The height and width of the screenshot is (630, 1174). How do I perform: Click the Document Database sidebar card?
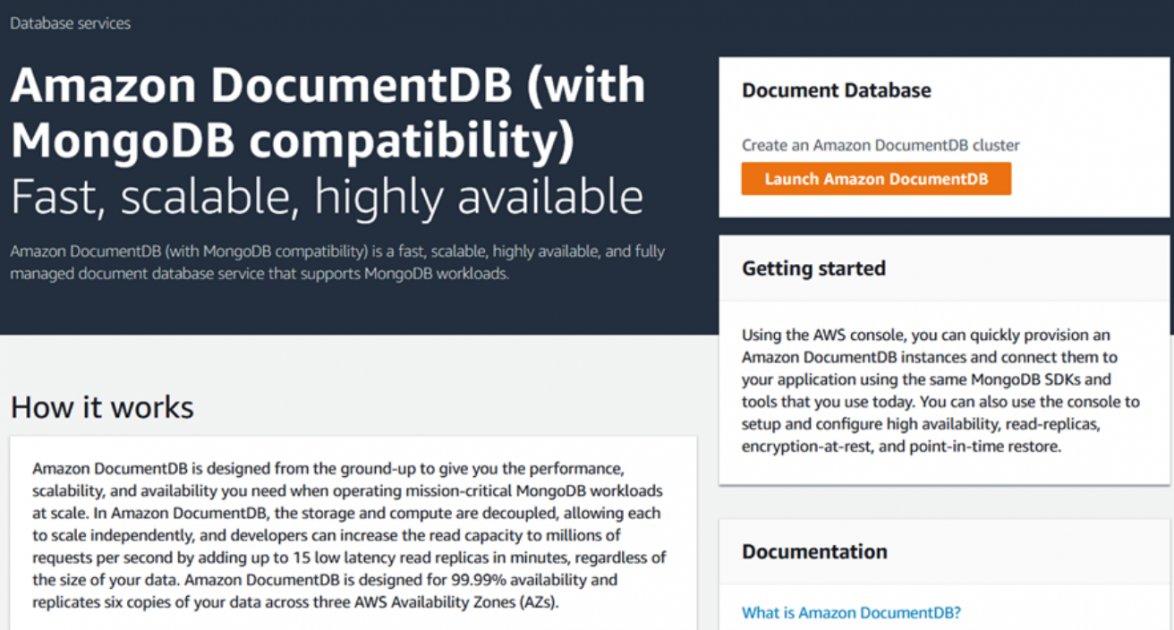(944, 135)
